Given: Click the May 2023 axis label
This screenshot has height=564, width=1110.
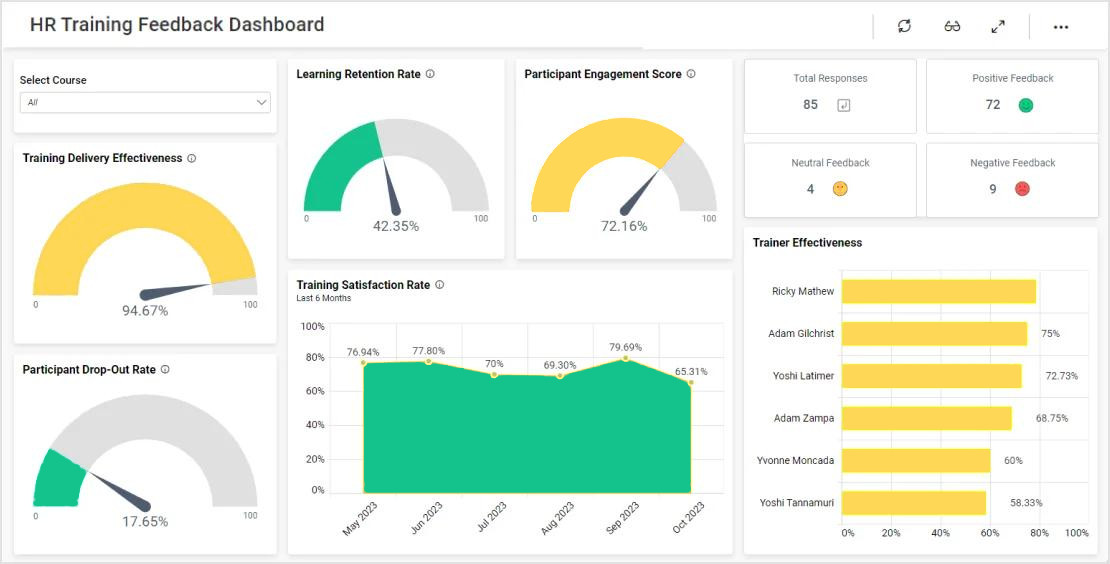Looking at the screenshot, I should (360, 519).
